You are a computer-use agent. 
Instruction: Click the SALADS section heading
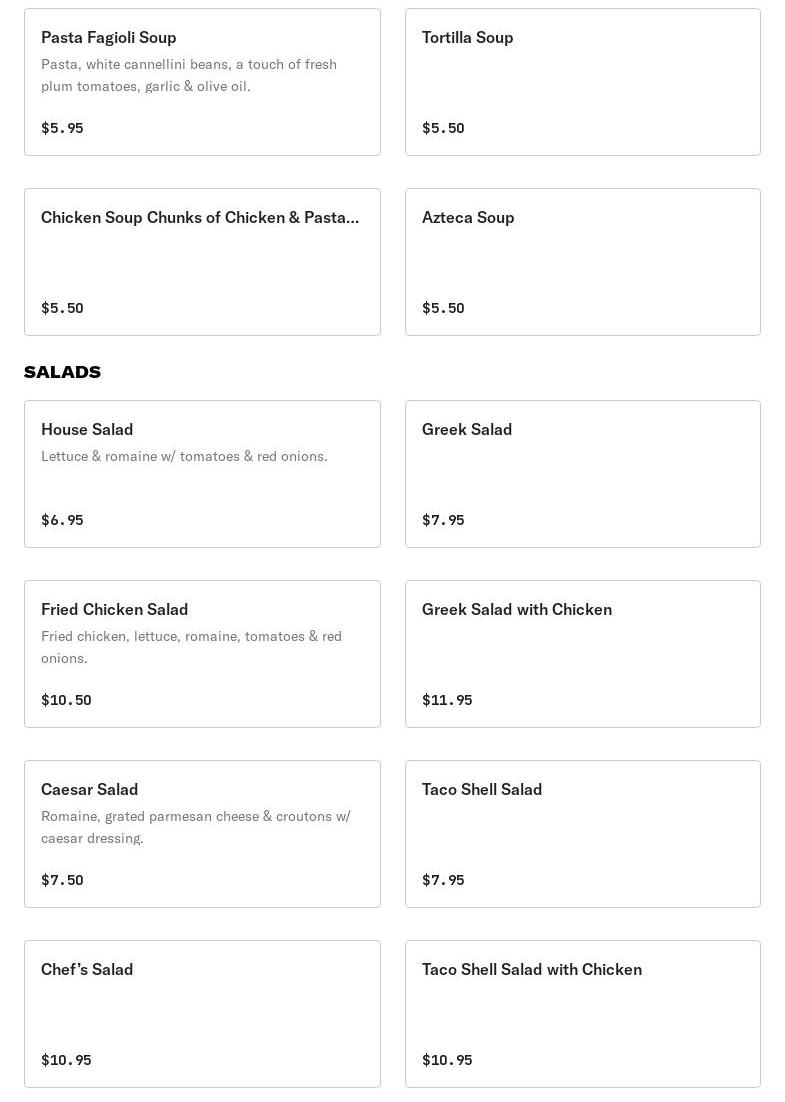[x=62, y=372]
